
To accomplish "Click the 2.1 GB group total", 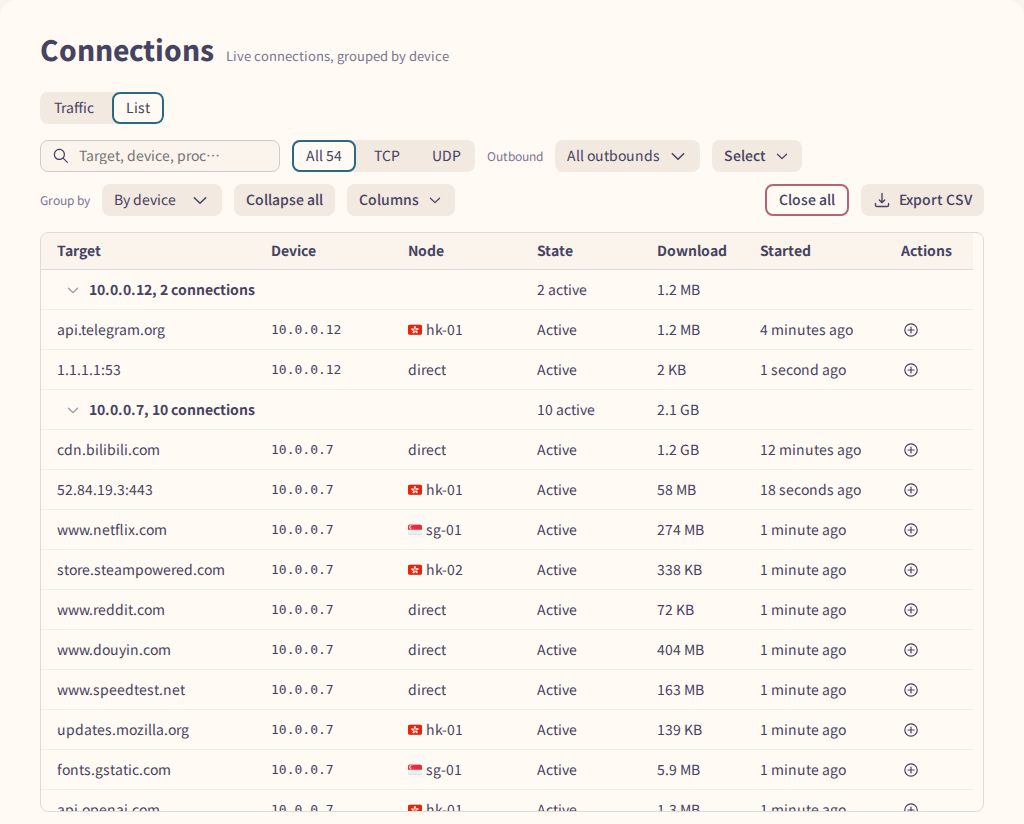I will (678, 410).
